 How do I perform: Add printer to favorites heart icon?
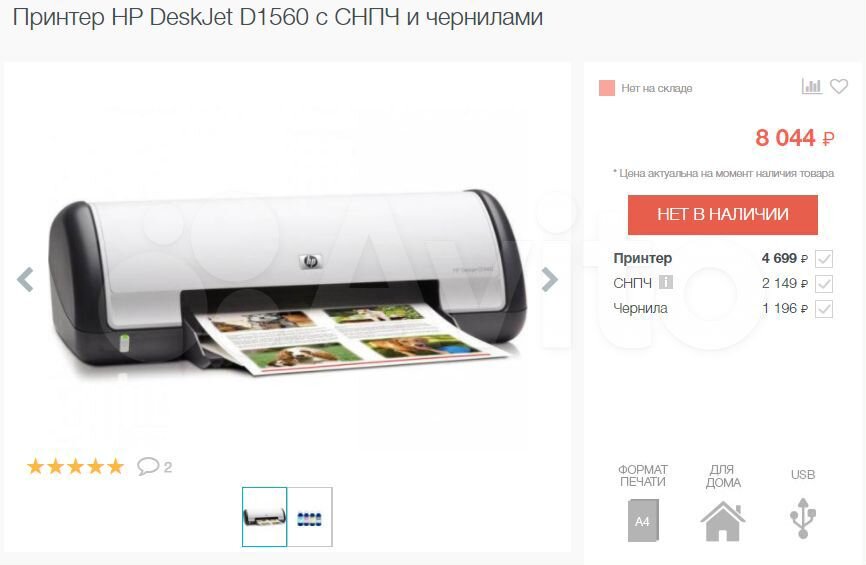point(839,86)
